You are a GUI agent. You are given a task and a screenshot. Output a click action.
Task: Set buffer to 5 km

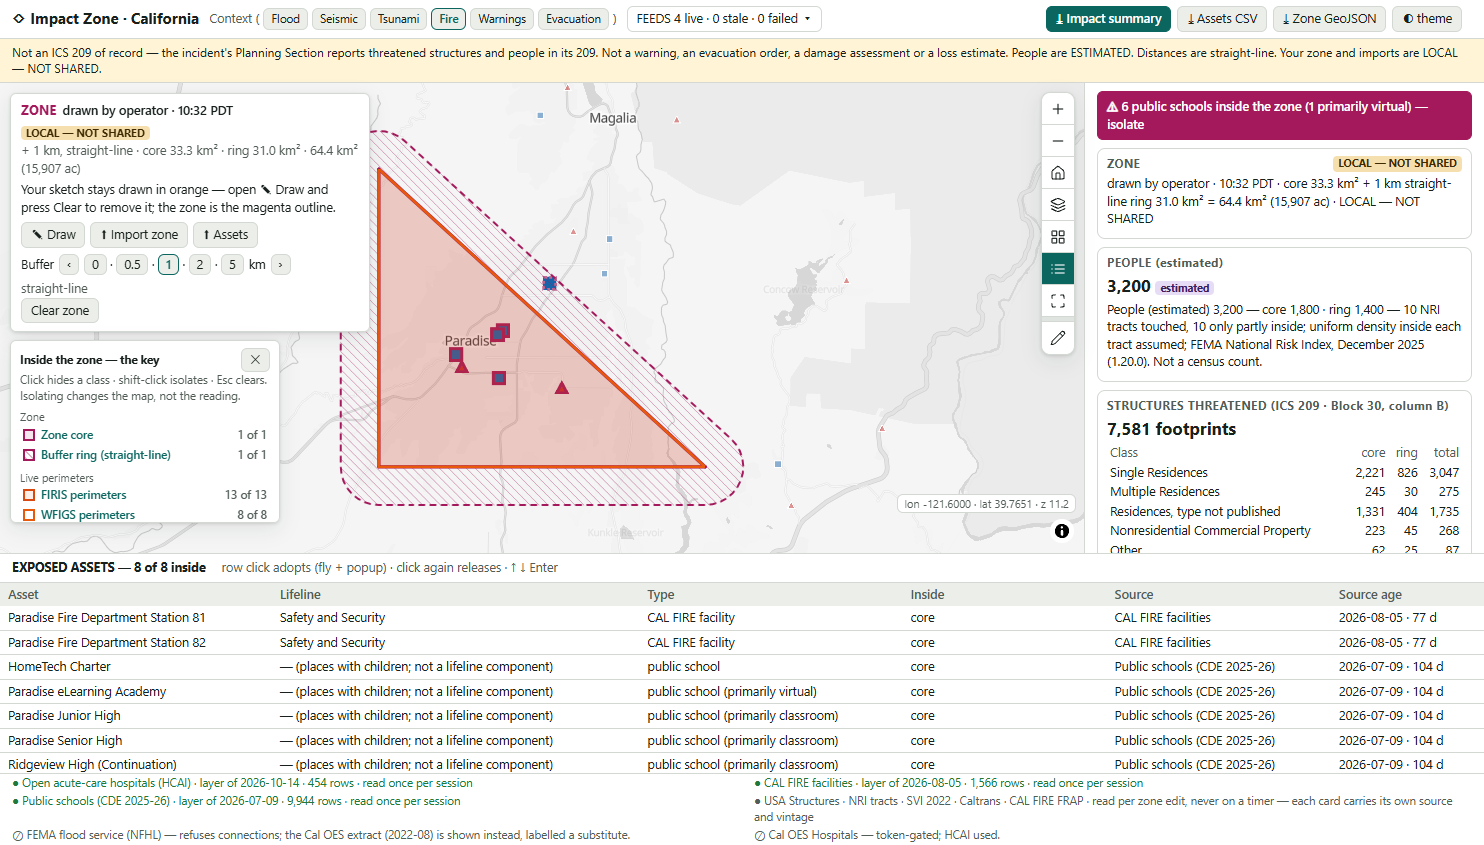tap(232, 265)
